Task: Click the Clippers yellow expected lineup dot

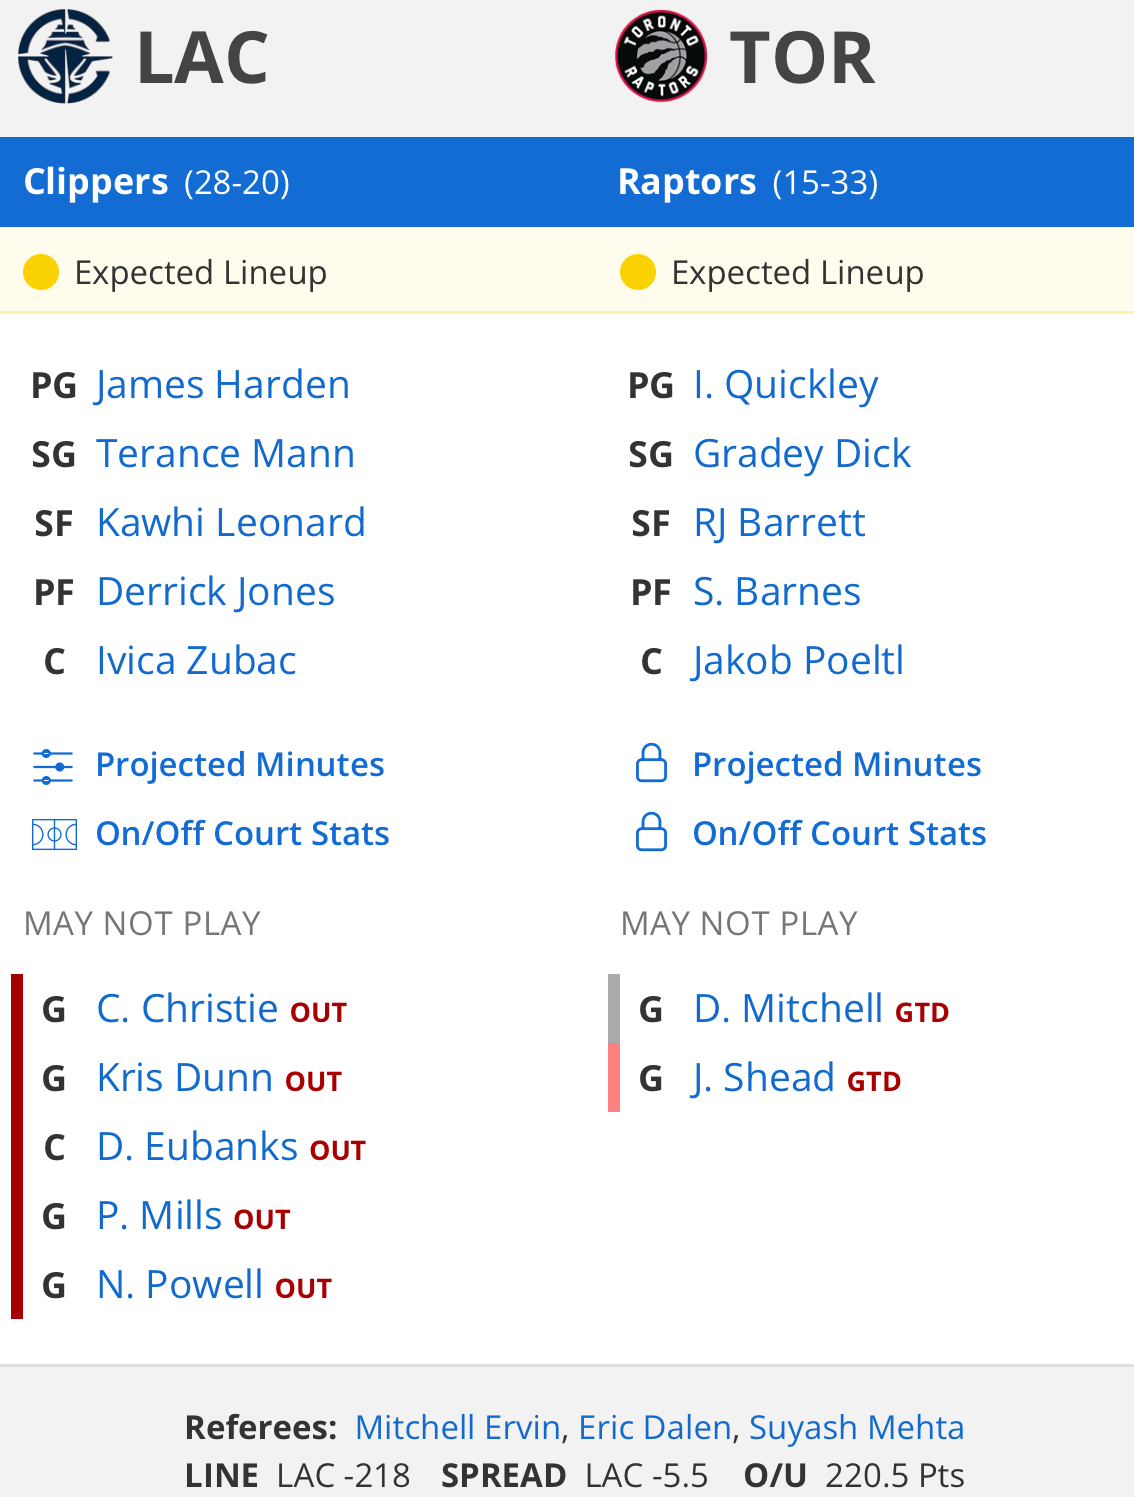Action: pyautogui.click(x=41, y=272)
